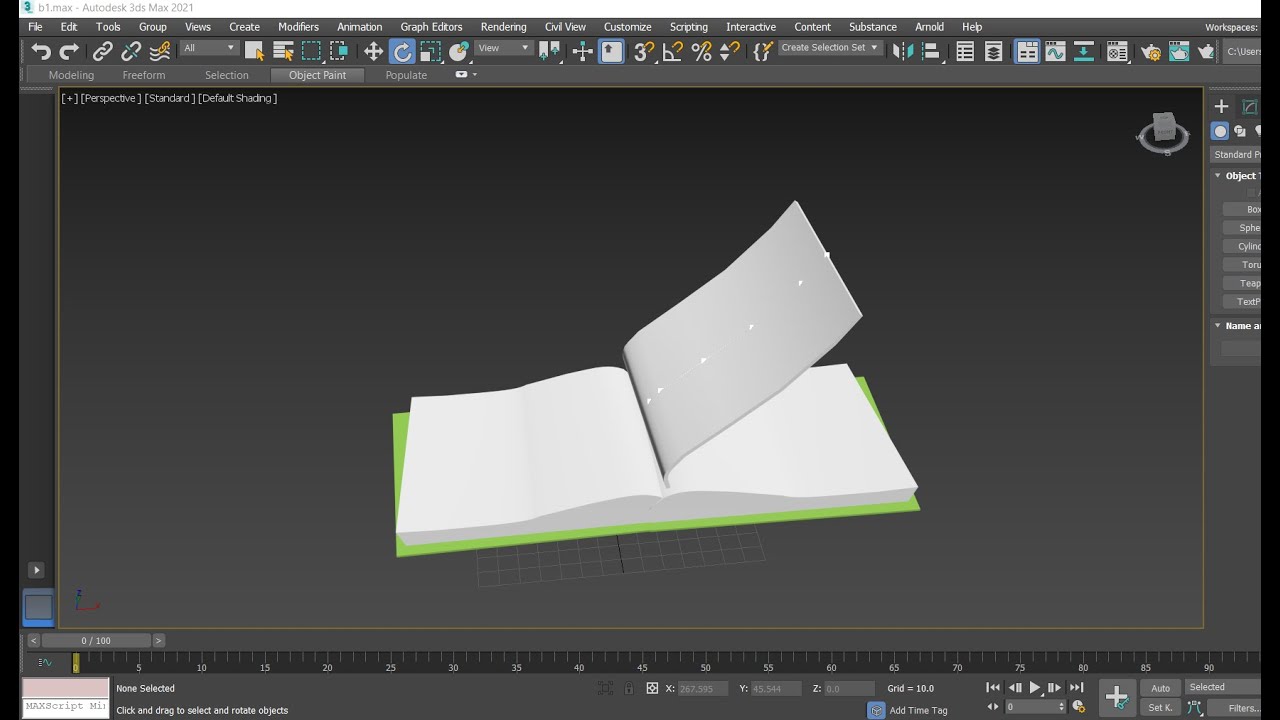Open the Graph Editors menu
The height and width of the screenshot is (720, 1280).
[431, 27]
